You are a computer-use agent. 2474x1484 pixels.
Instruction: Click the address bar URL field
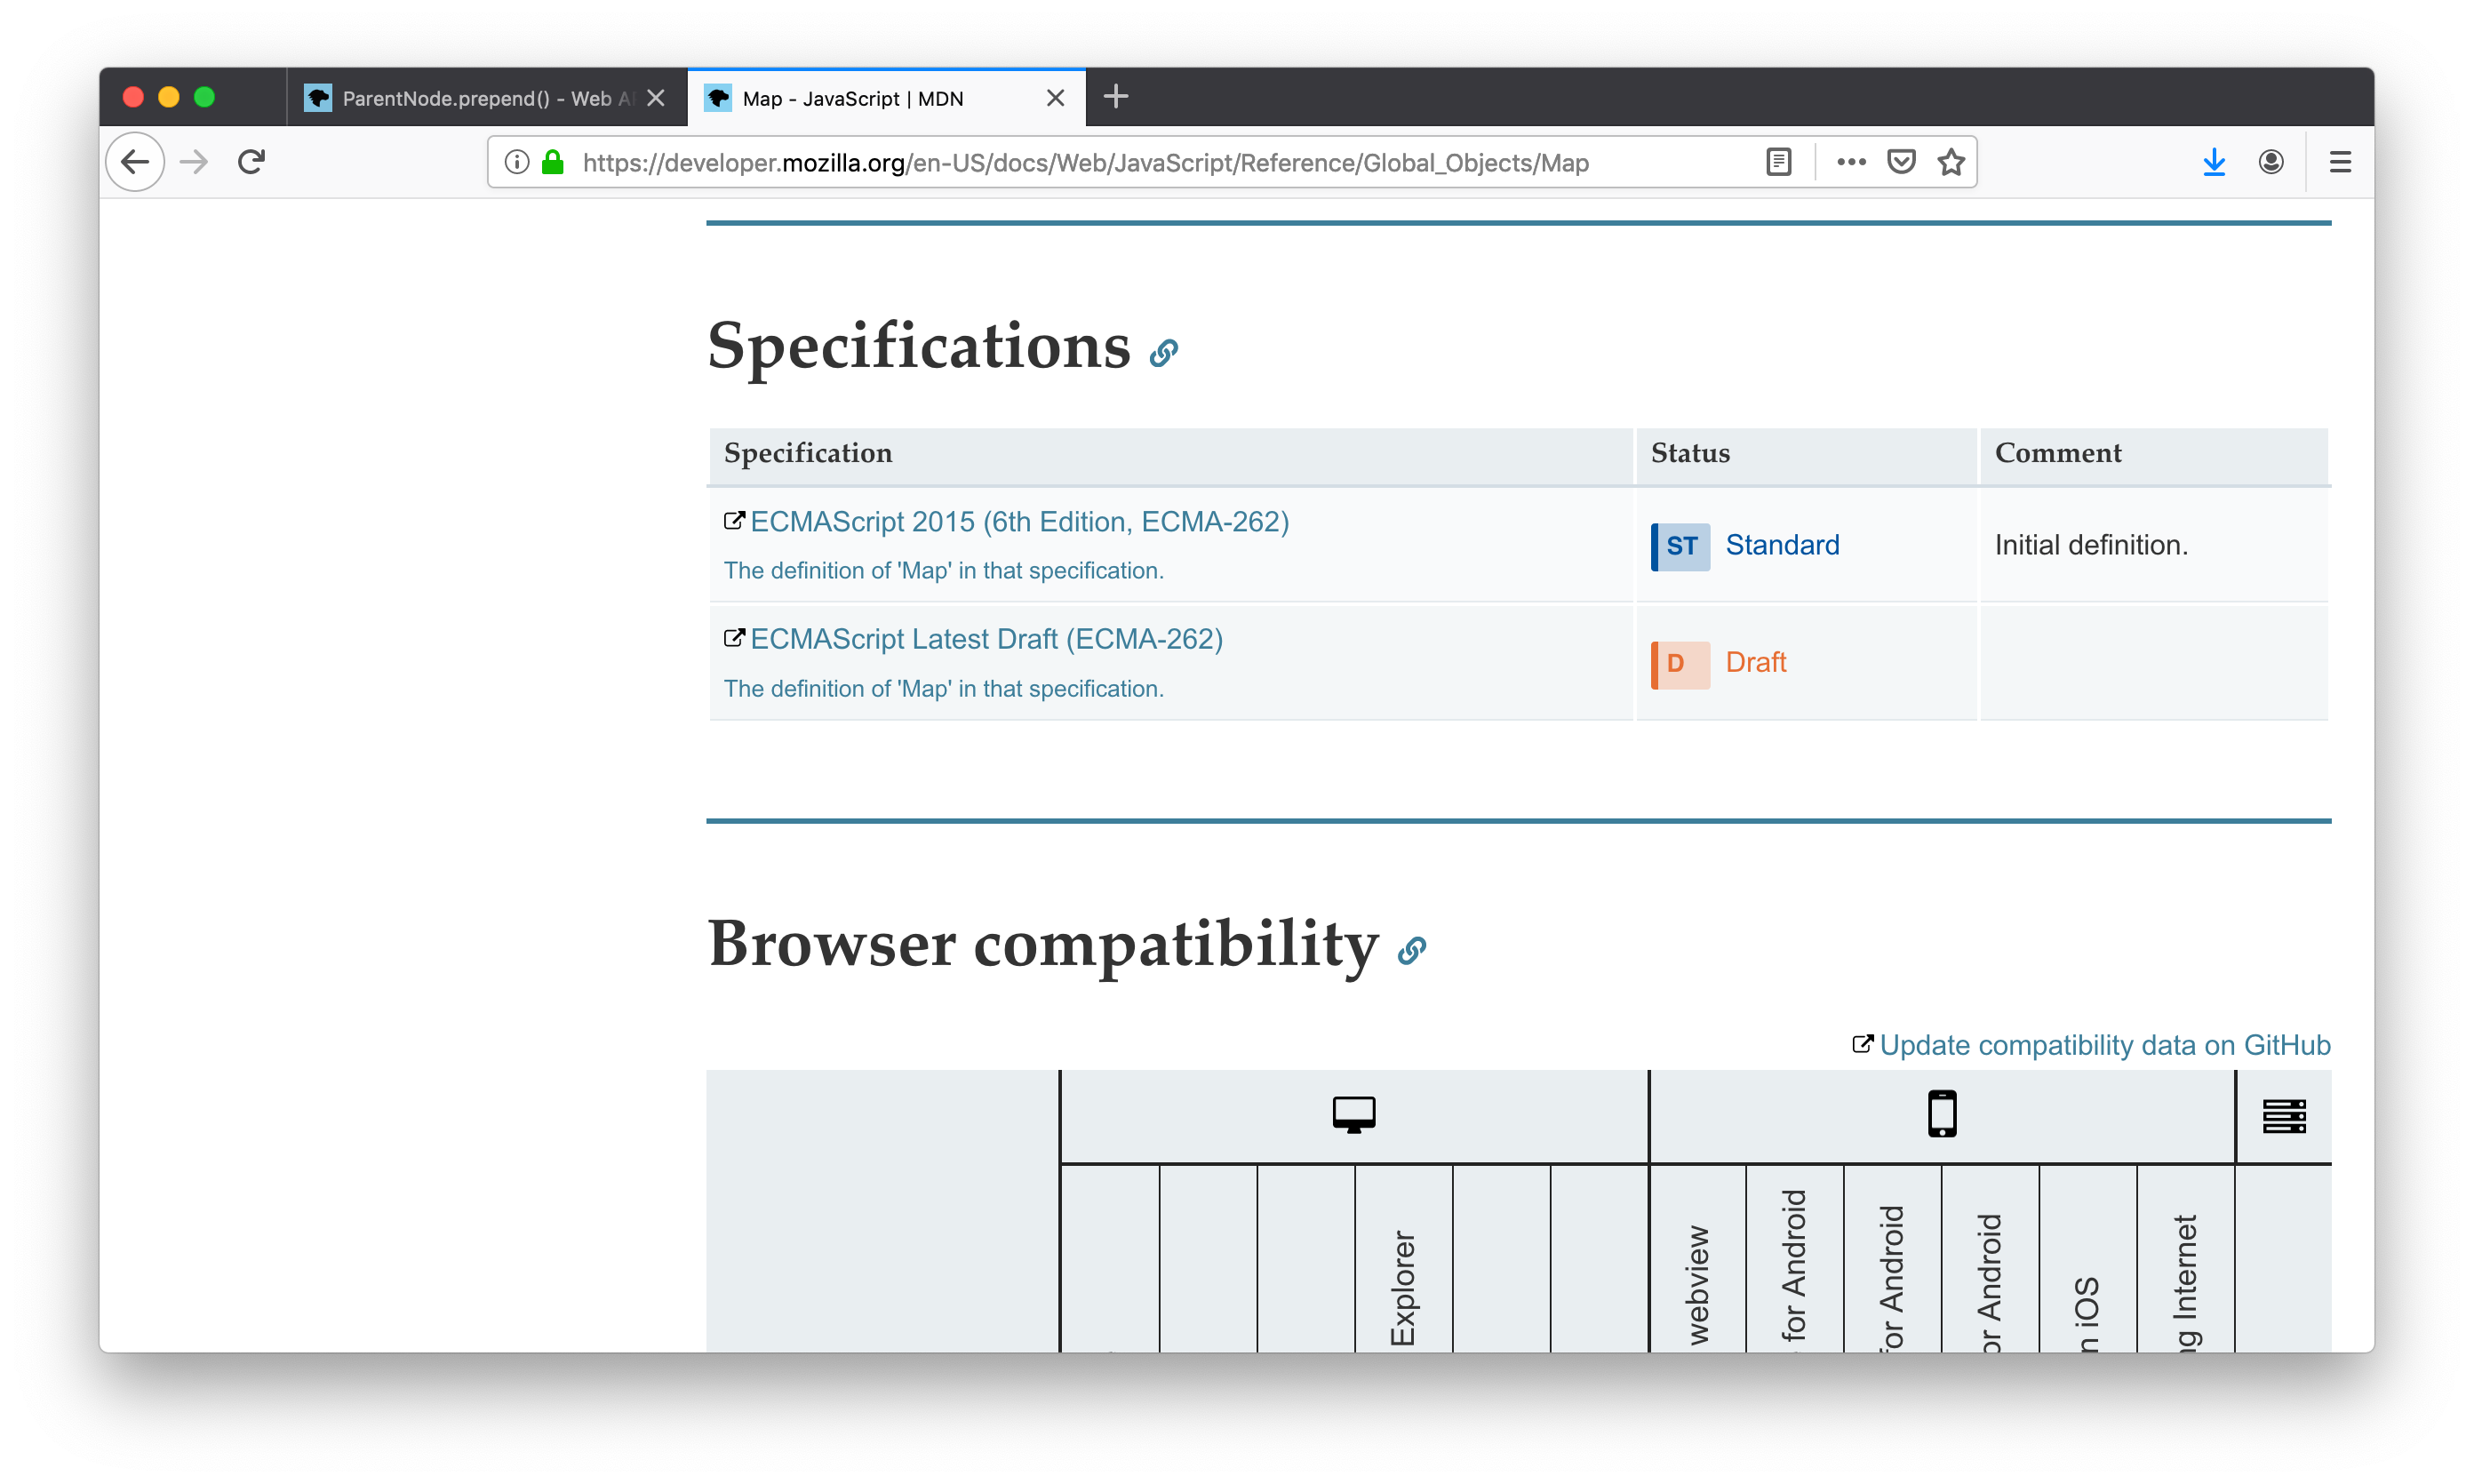[1085, 162]
